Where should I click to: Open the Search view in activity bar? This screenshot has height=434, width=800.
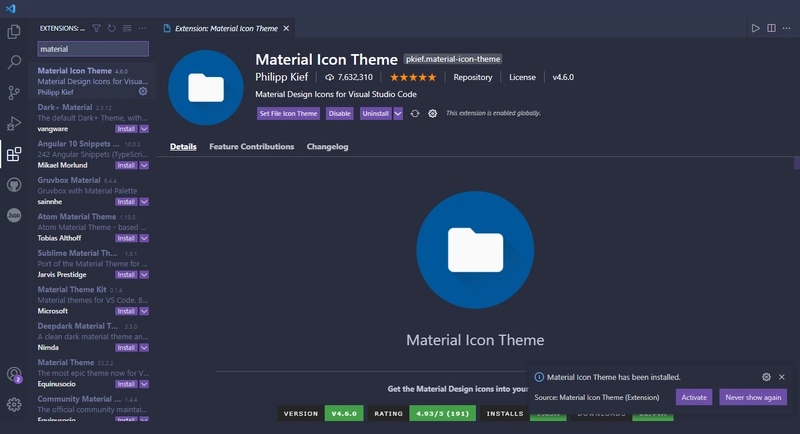[14, 62]
